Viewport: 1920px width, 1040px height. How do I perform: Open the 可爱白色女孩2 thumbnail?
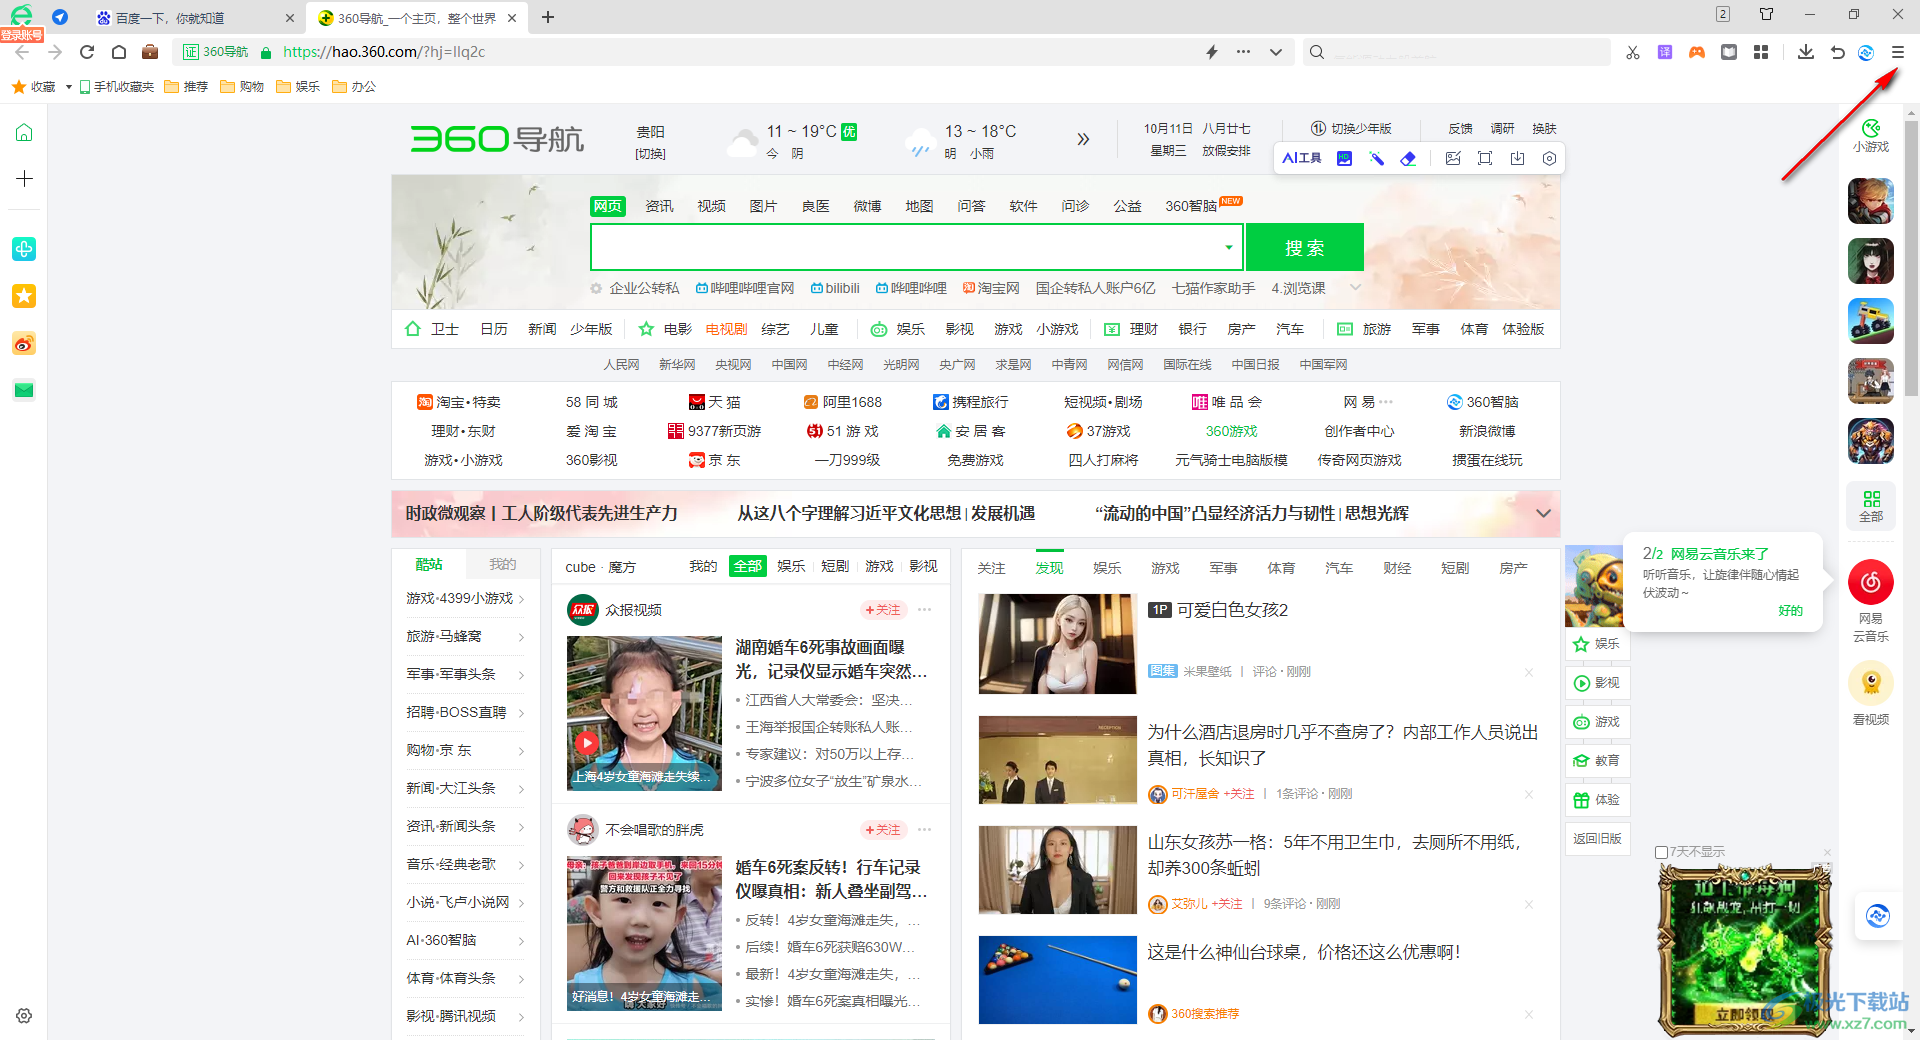tap(1058, 644)
